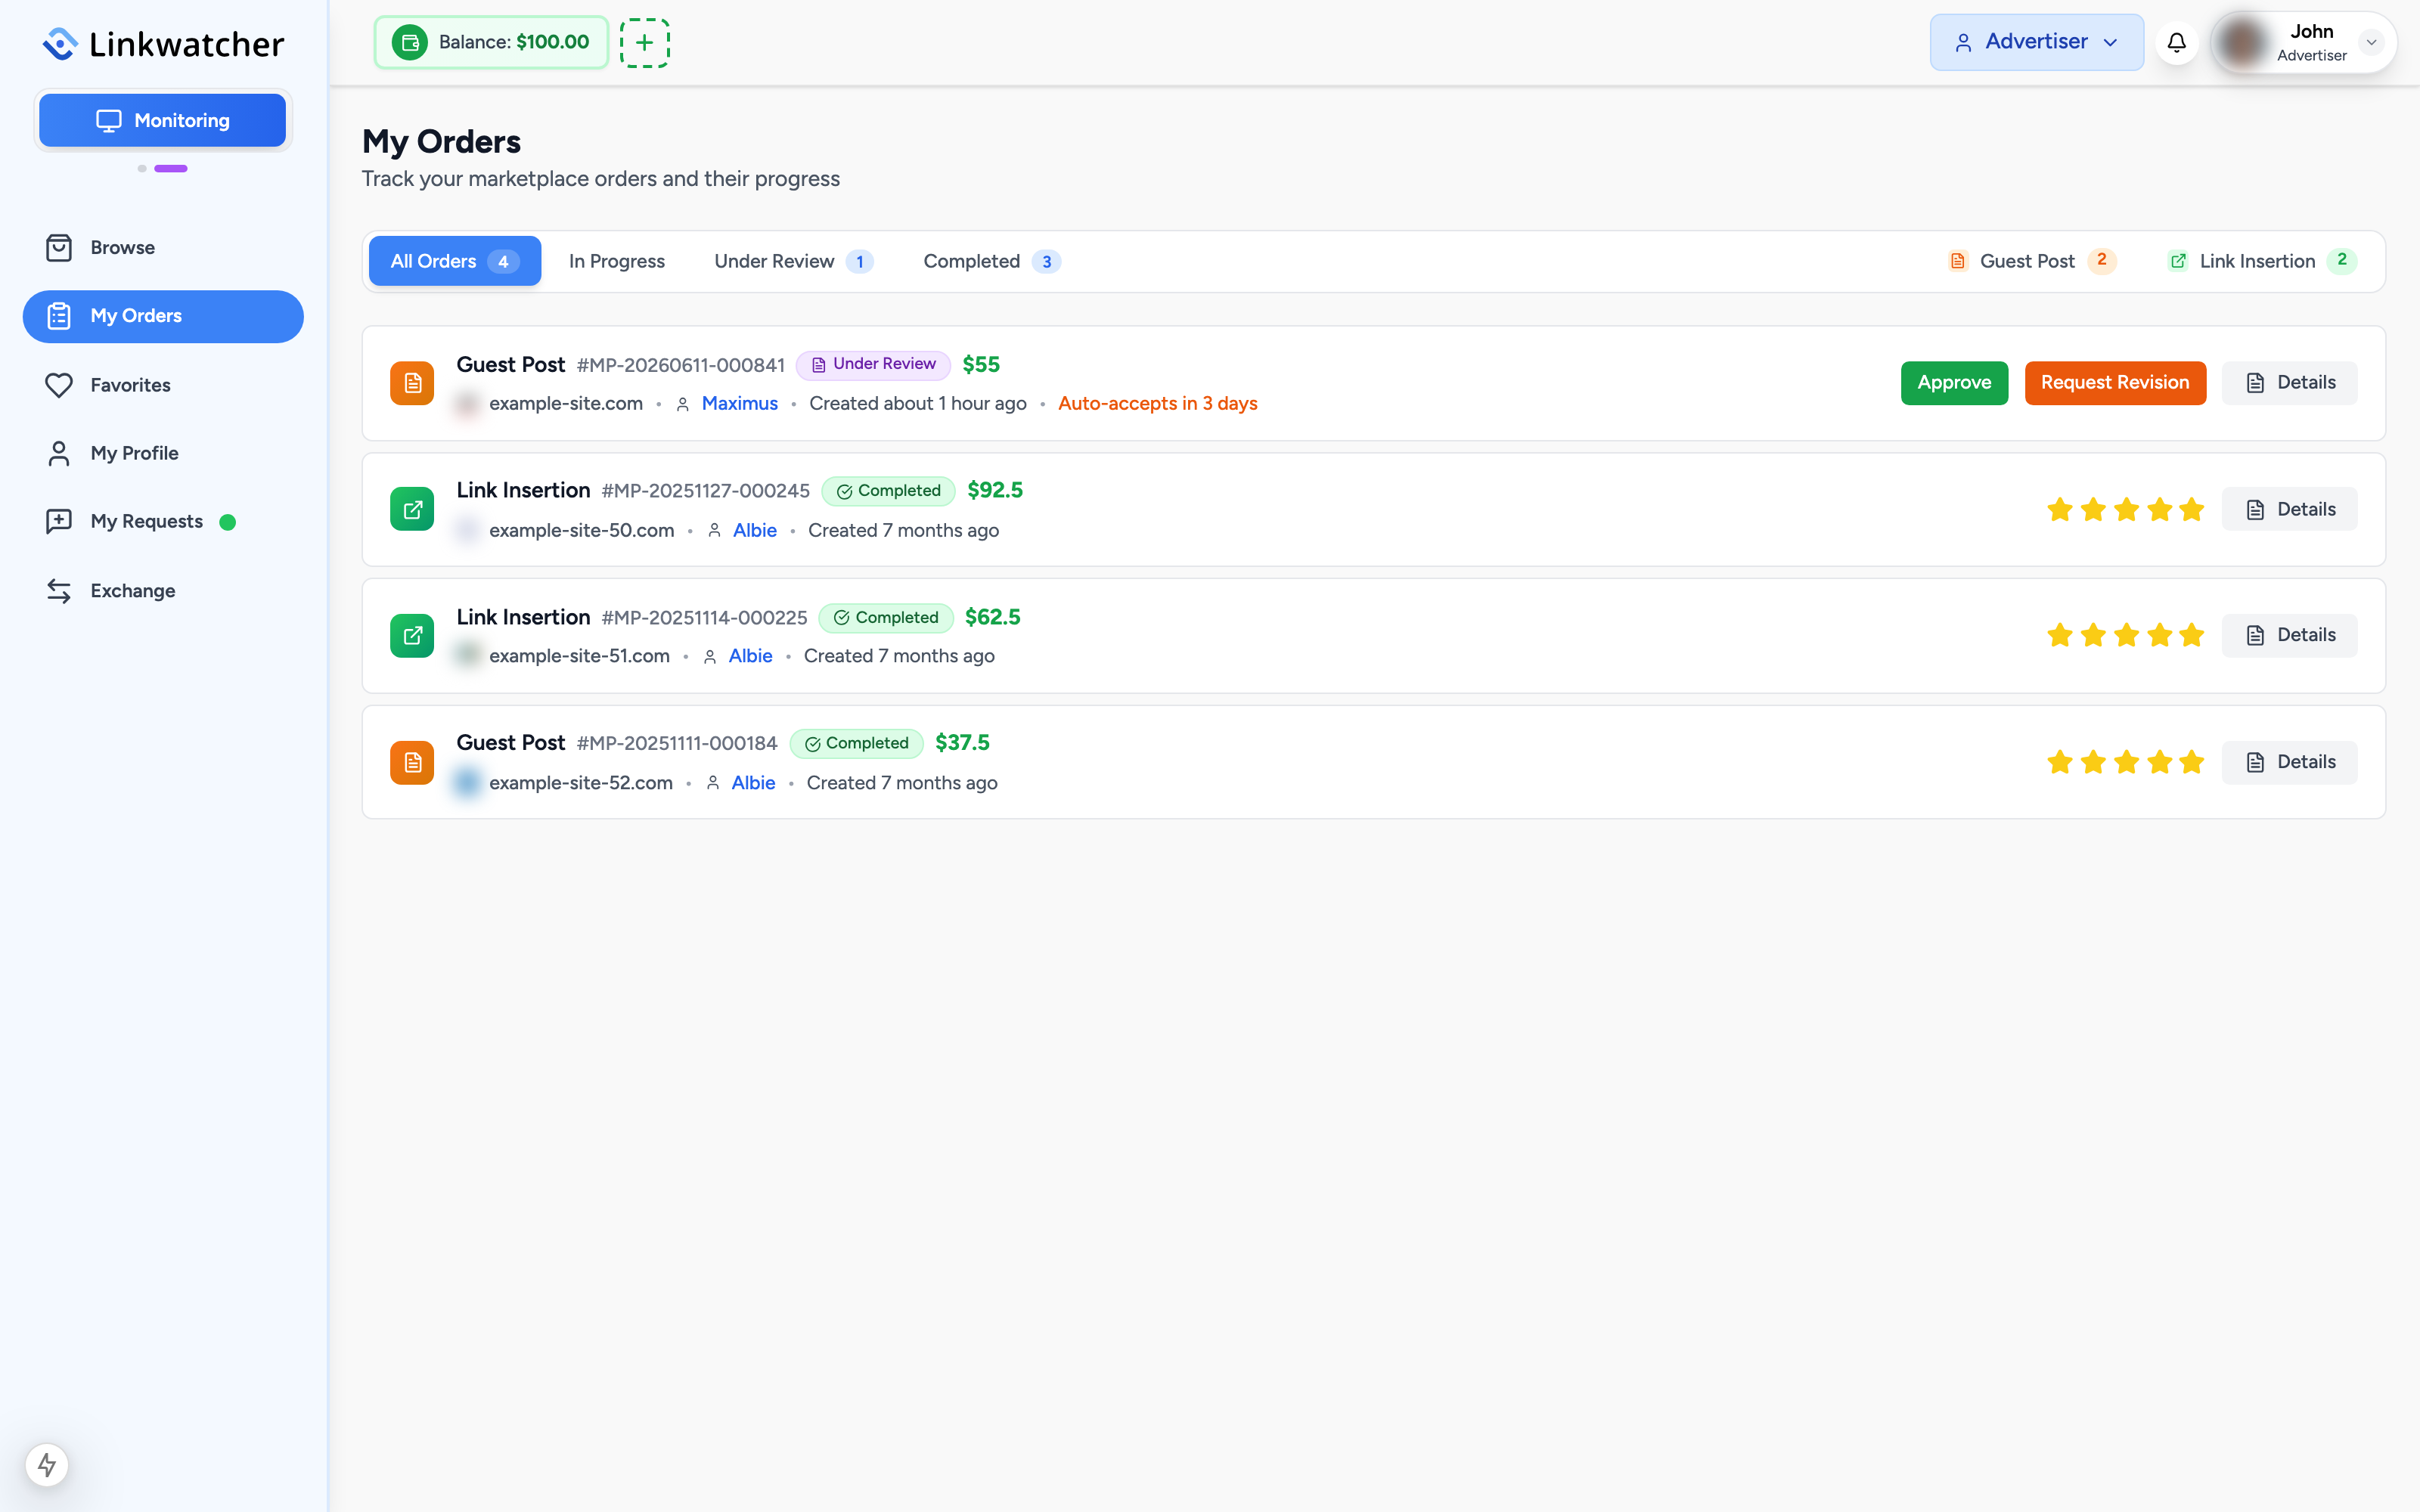This screenshot has width=2420, height=1512.
Task: Open Details for order #MP-20251127-000245
Action: click(x=2289, y=509)
